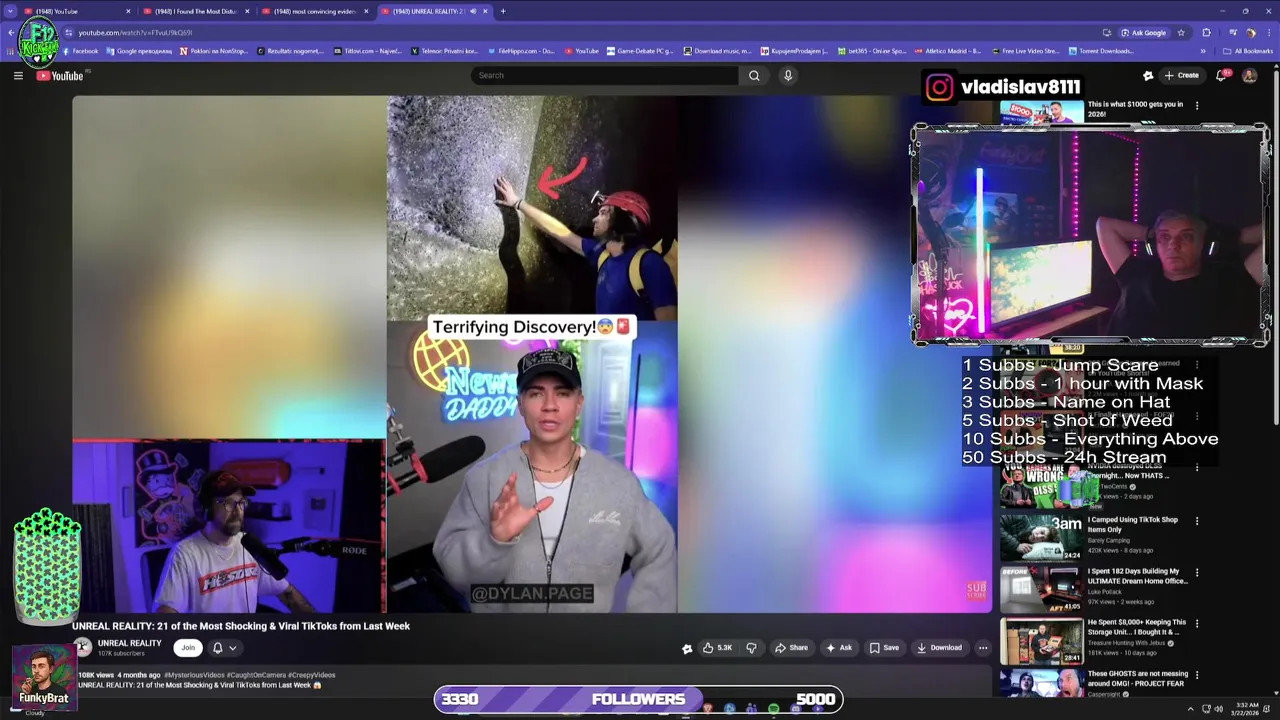Click the Join channel button

tap(187, 648)
